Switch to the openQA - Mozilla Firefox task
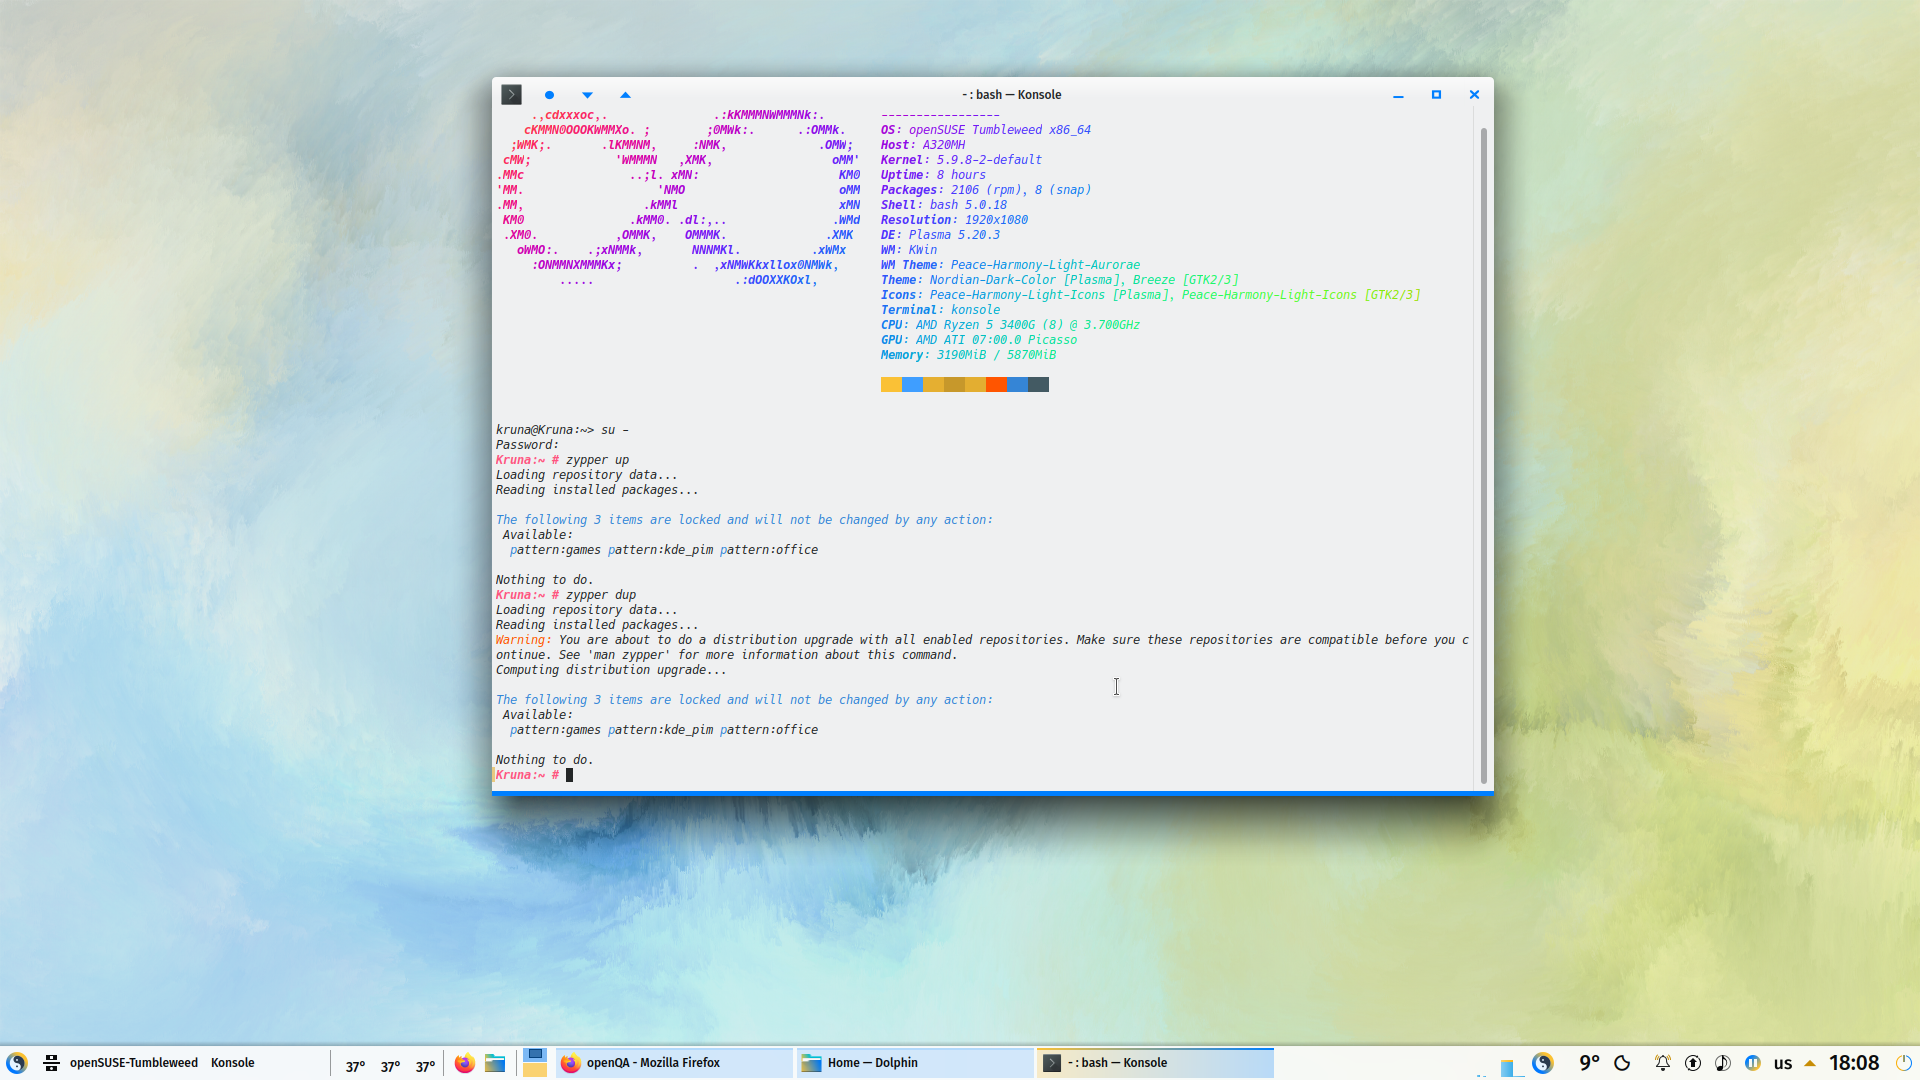 click(674, 1063)
